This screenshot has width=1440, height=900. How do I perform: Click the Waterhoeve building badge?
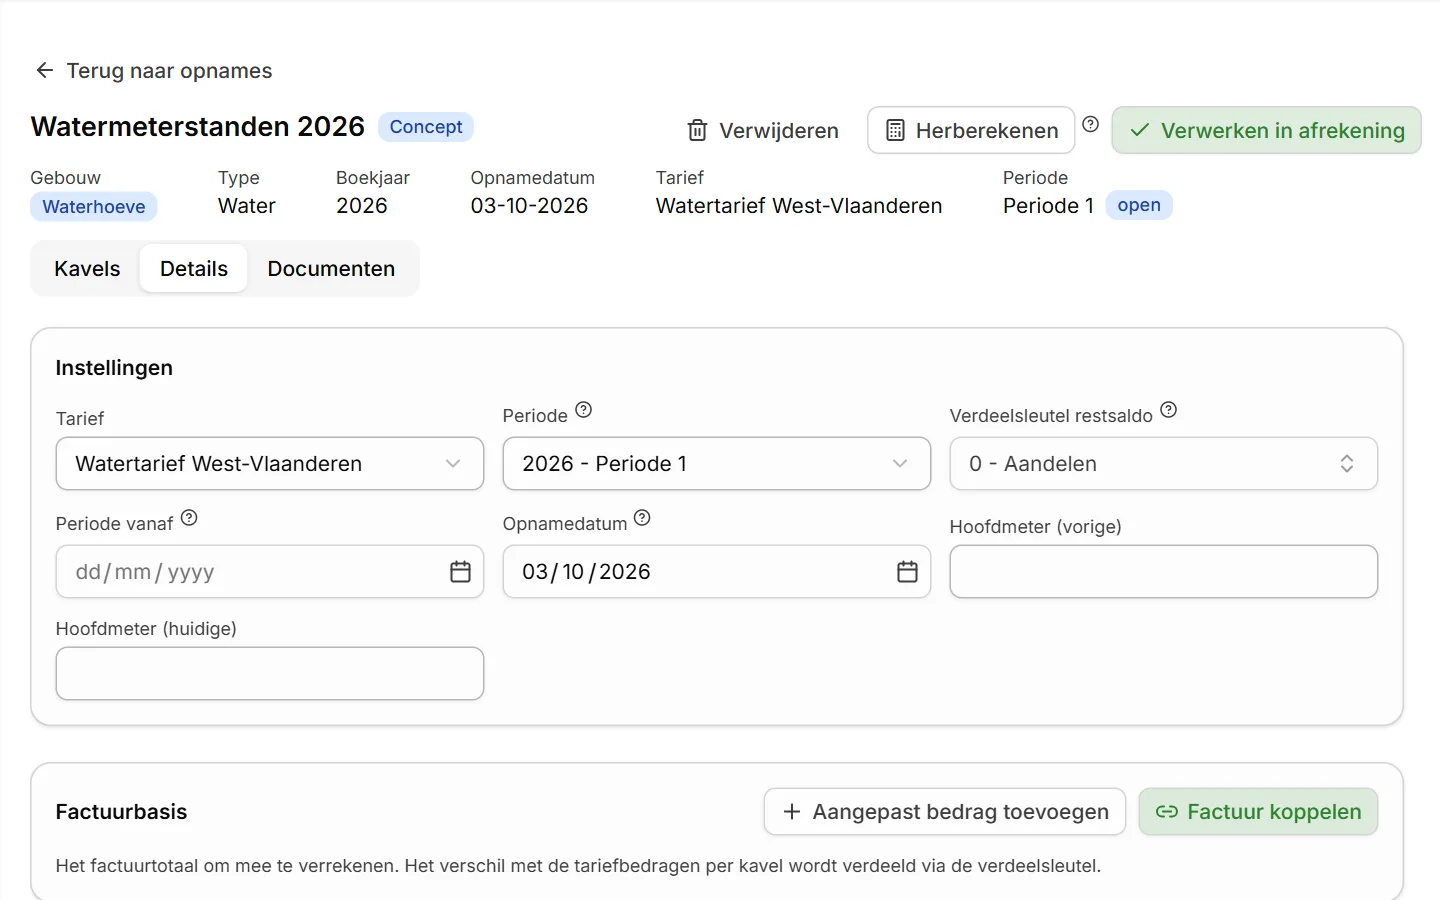click(x=94, y=207)
